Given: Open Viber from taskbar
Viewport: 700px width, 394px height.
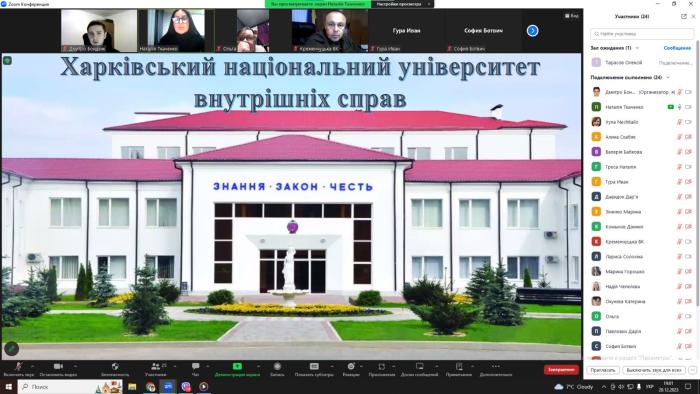Looking at the screenshot, I should click(x=186, y=386).
